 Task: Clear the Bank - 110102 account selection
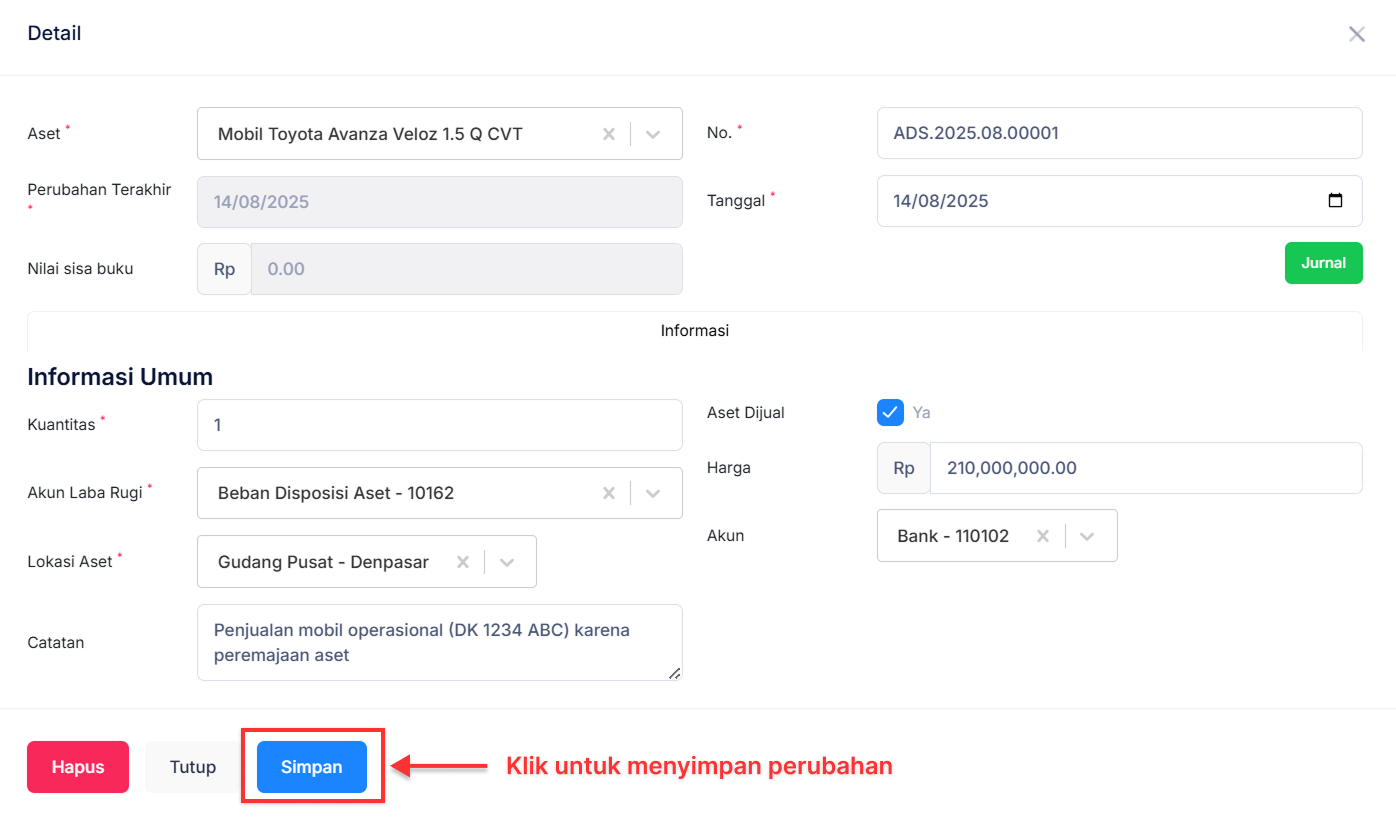pyautogui.click(x=1043, y=535)
